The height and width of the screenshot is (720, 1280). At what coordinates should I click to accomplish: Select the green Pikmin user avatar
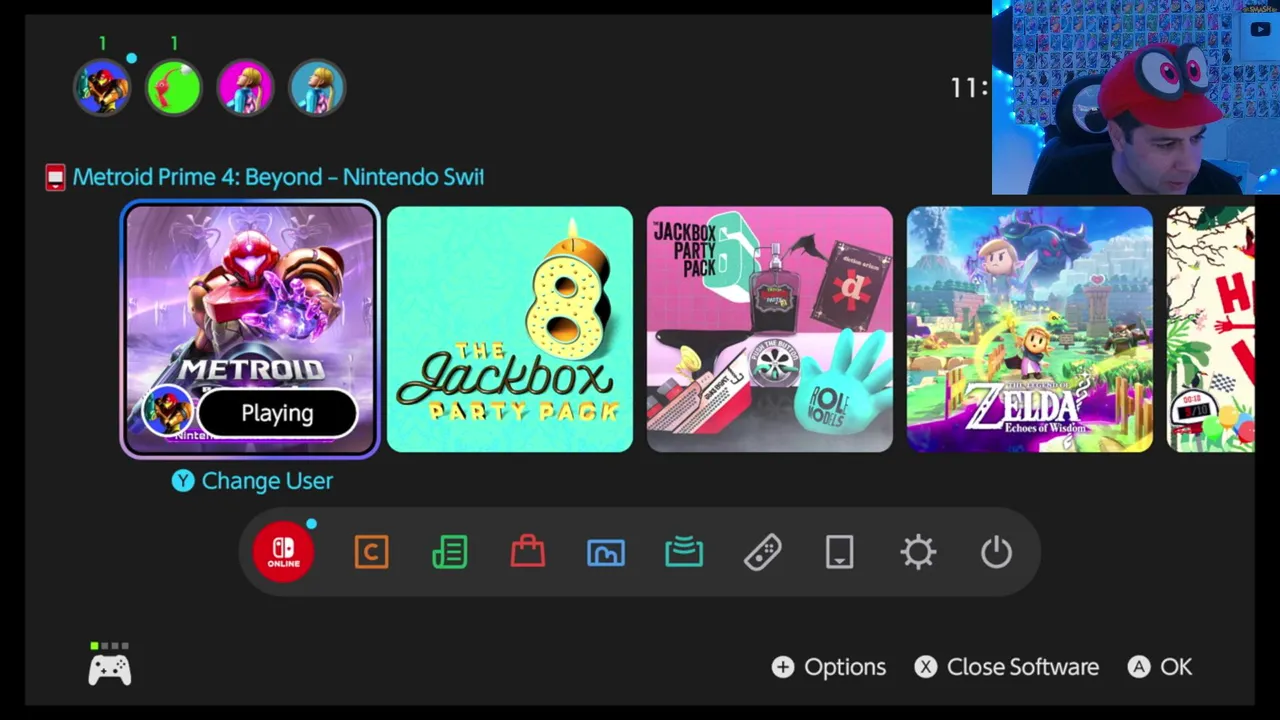click(174, 88)
